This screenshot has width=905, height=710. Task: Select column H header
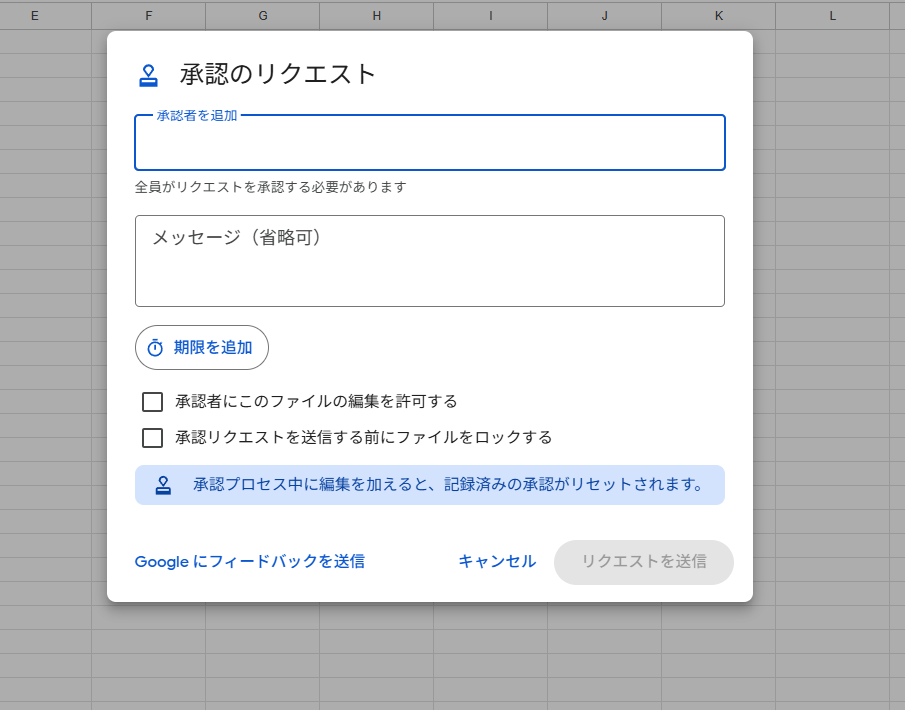(376, 15)
